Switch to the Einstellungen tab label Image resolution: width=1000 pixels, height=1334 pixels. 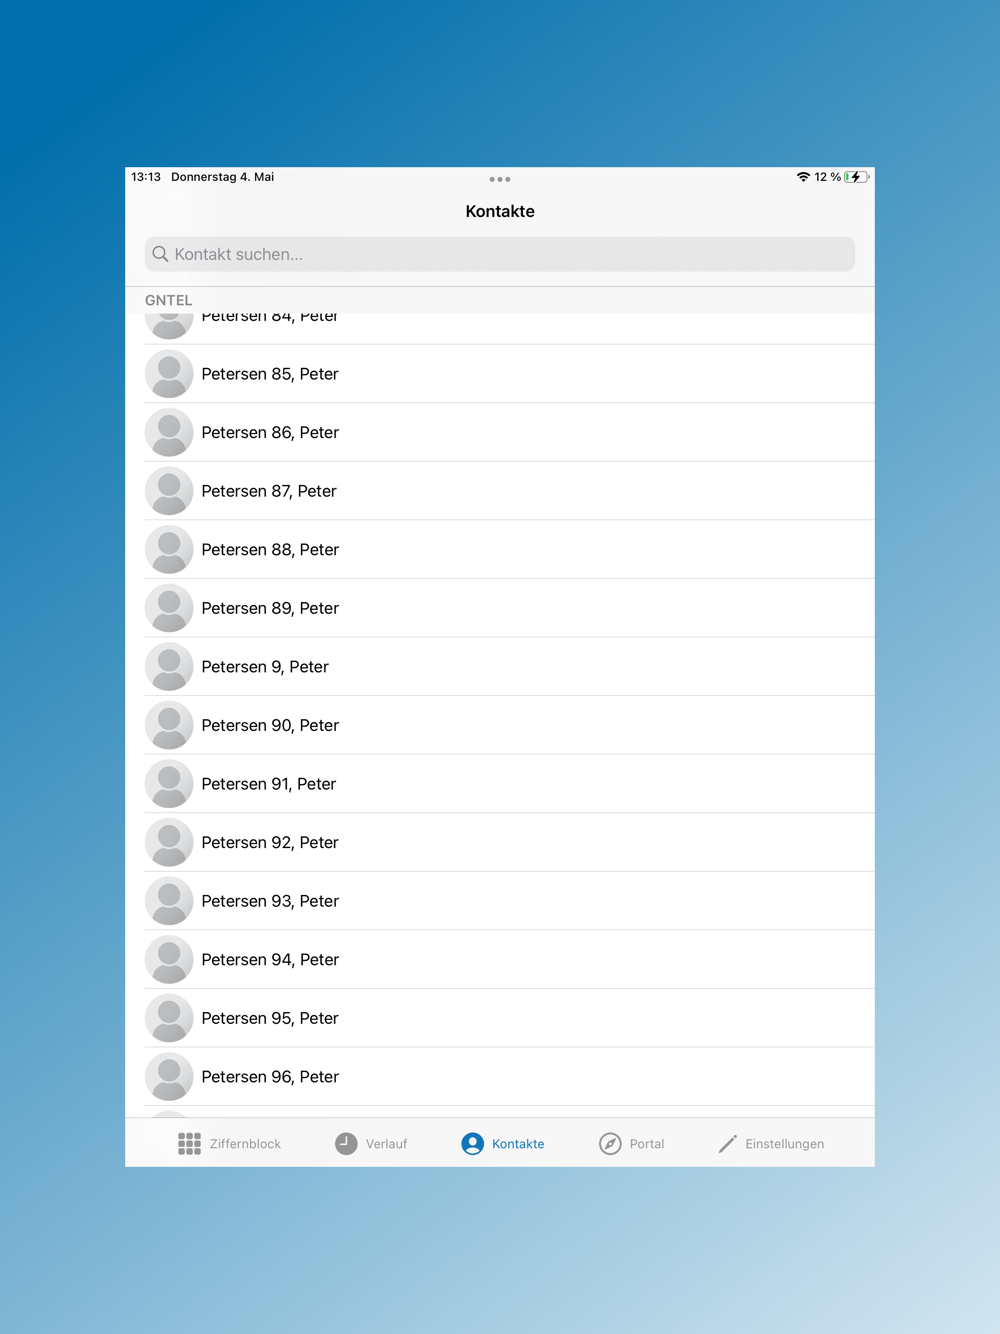(x=785, y=1144)
